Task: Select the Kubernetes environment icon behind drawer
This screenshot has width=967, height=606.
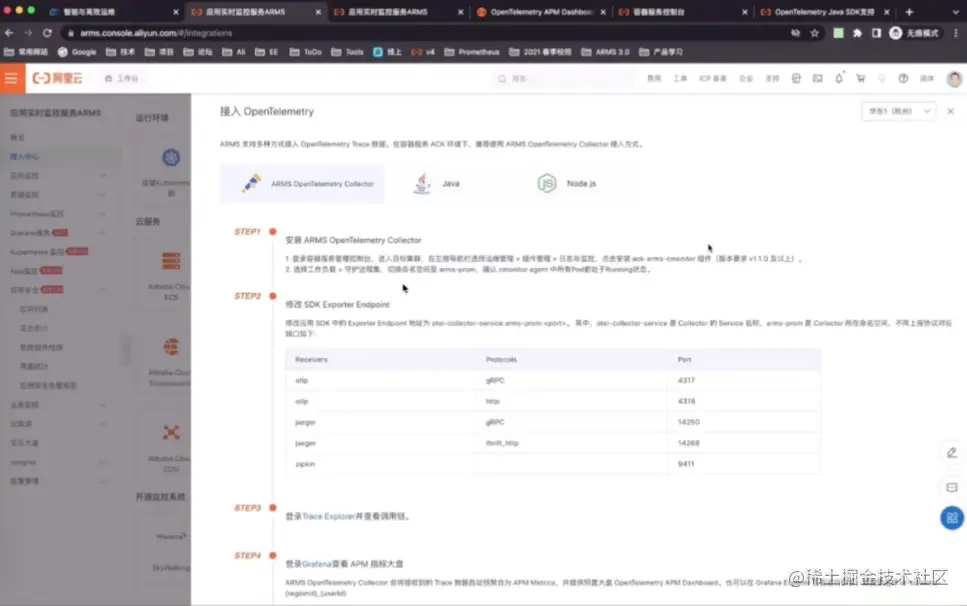Action: 171,158
